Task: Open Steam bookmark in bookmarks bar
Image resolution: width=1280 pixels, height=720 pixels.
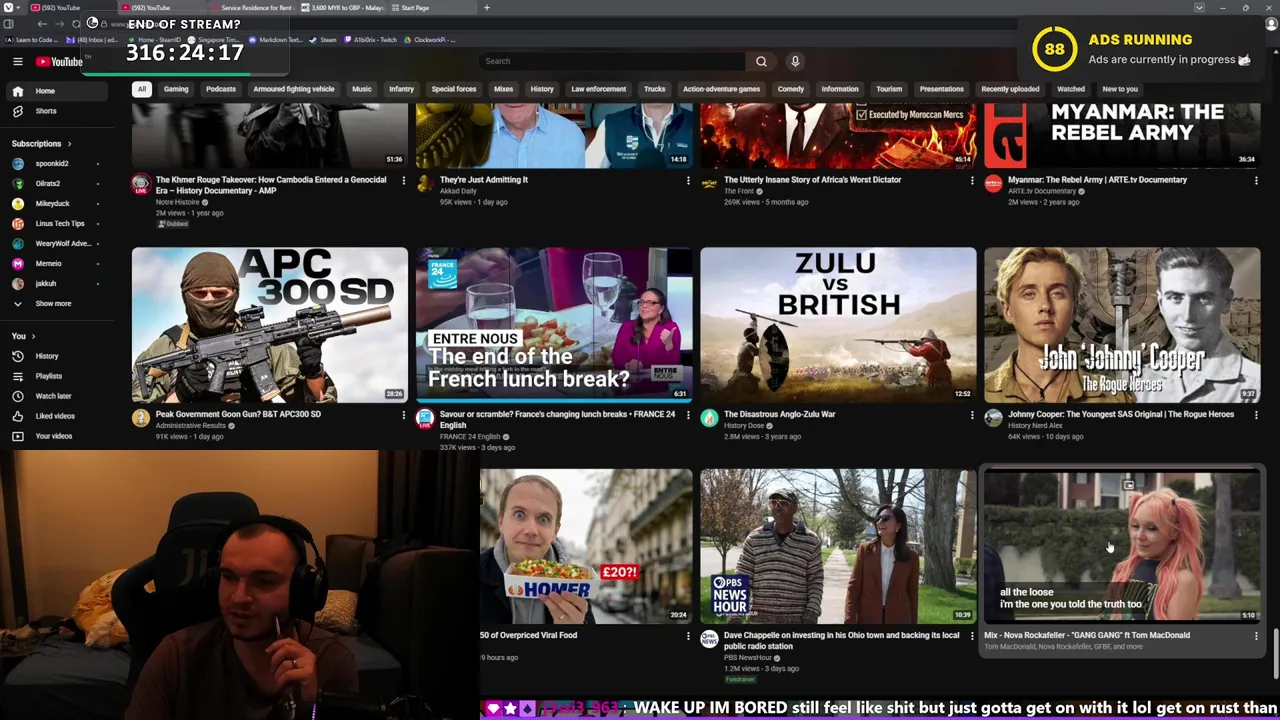Action: click(323, 40)
